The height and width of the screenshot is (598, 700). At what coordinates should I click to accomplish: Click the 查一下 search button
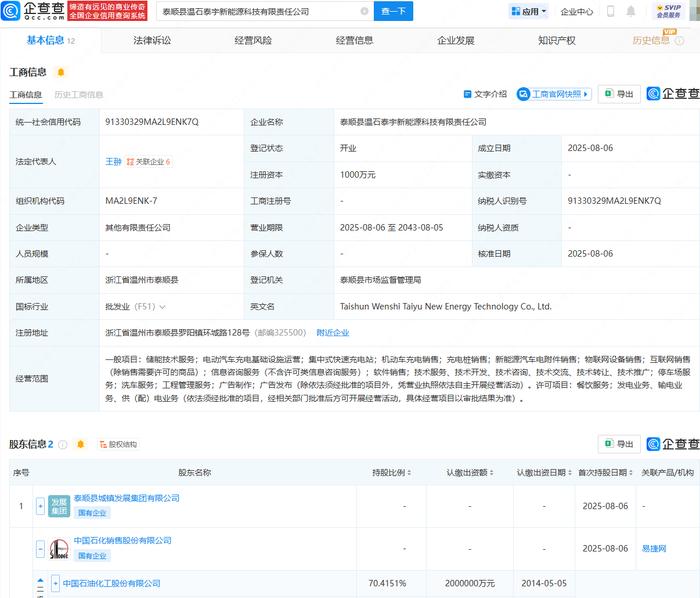393,11
